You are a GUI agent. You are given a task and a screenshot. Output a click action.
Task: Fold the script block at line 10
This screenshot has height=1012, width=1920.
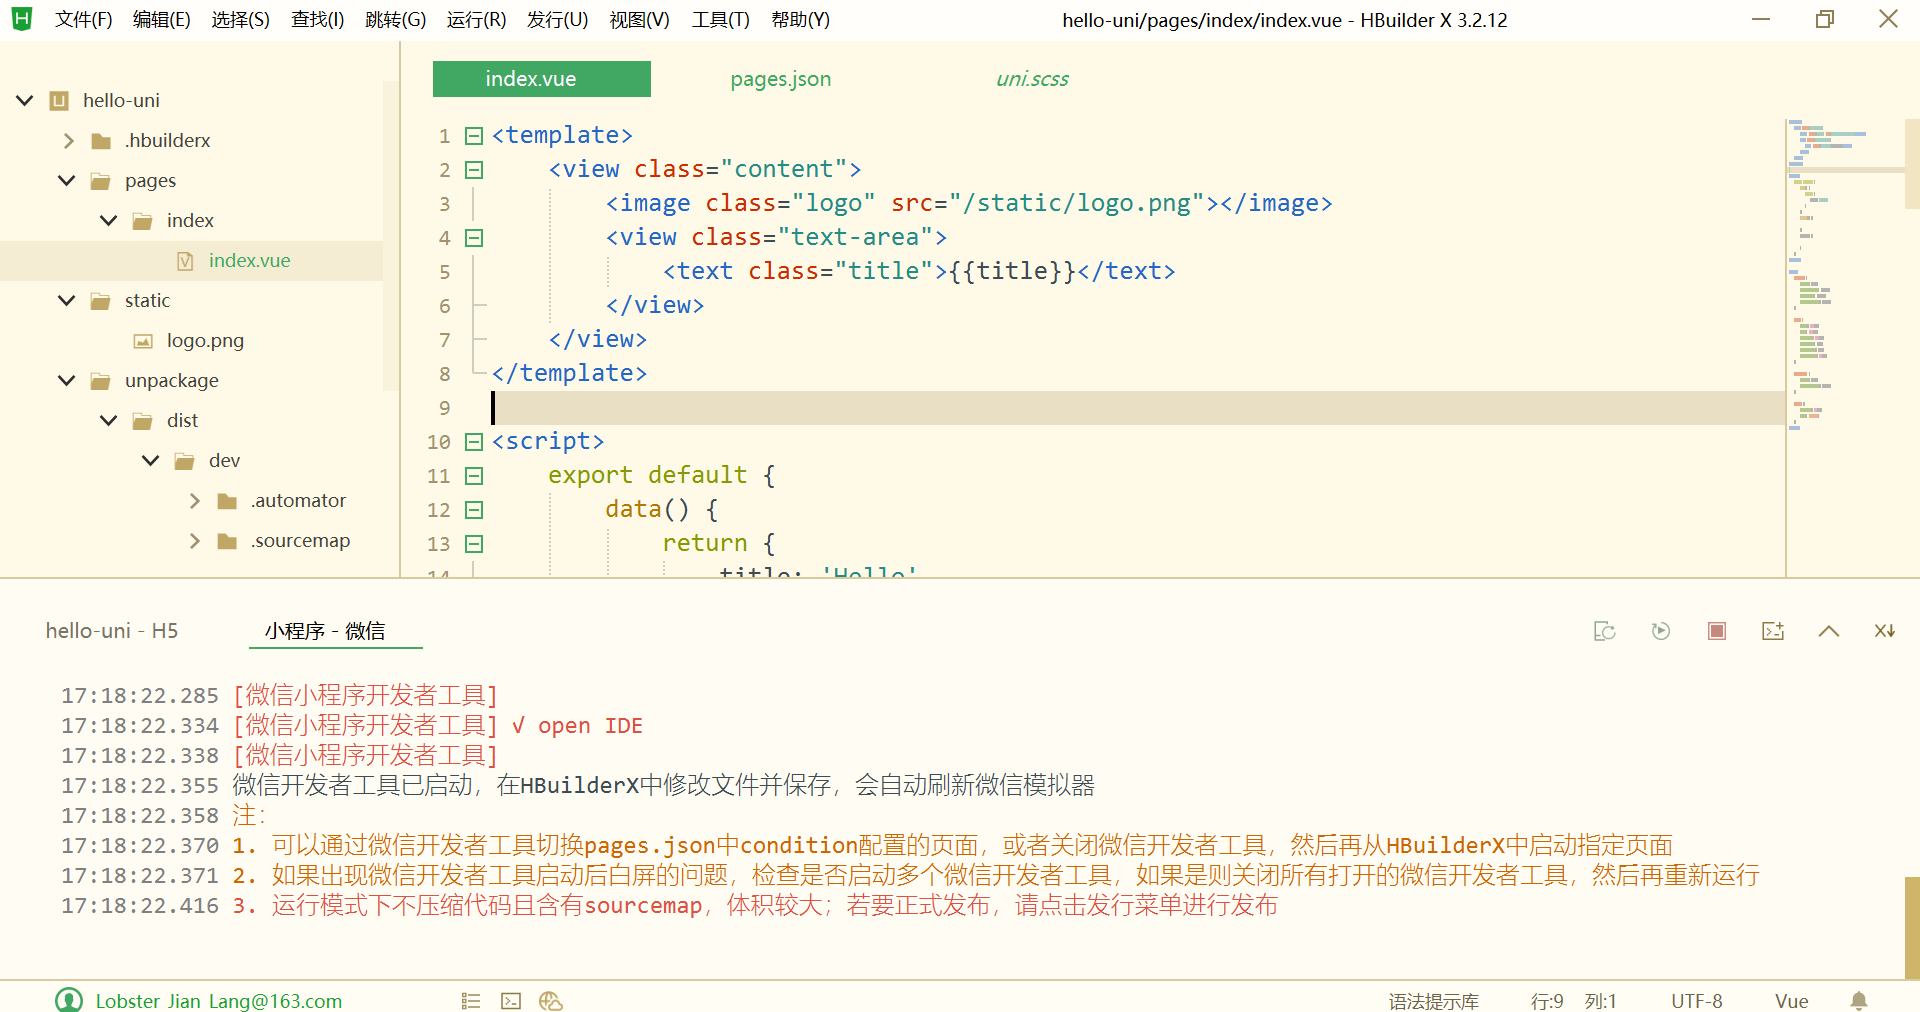475,442
